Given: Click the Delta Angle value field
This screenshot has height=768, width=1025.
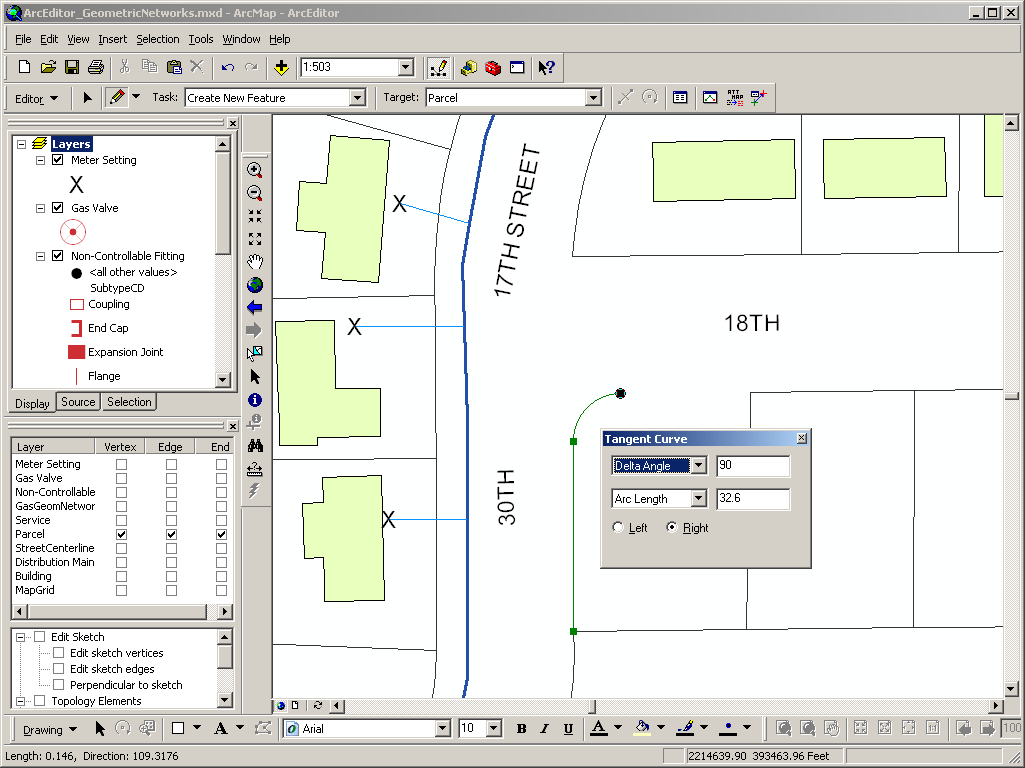Looking at the screenshot, I should (x=752, y=465).
